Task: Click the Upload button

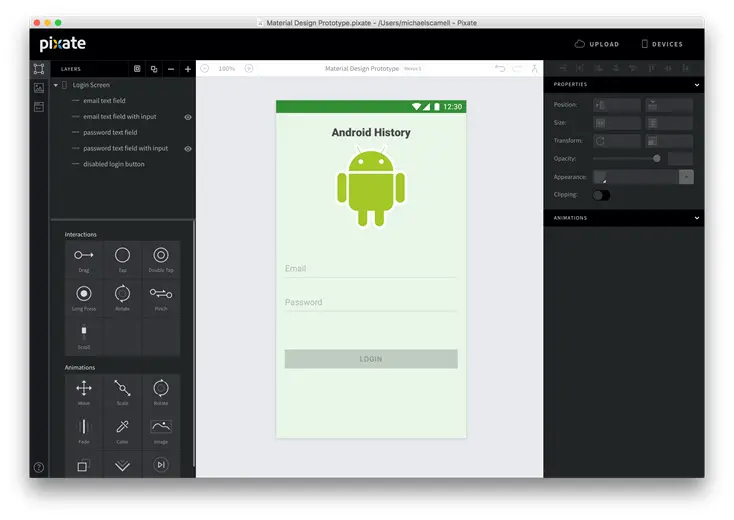Action: (597, 44)
